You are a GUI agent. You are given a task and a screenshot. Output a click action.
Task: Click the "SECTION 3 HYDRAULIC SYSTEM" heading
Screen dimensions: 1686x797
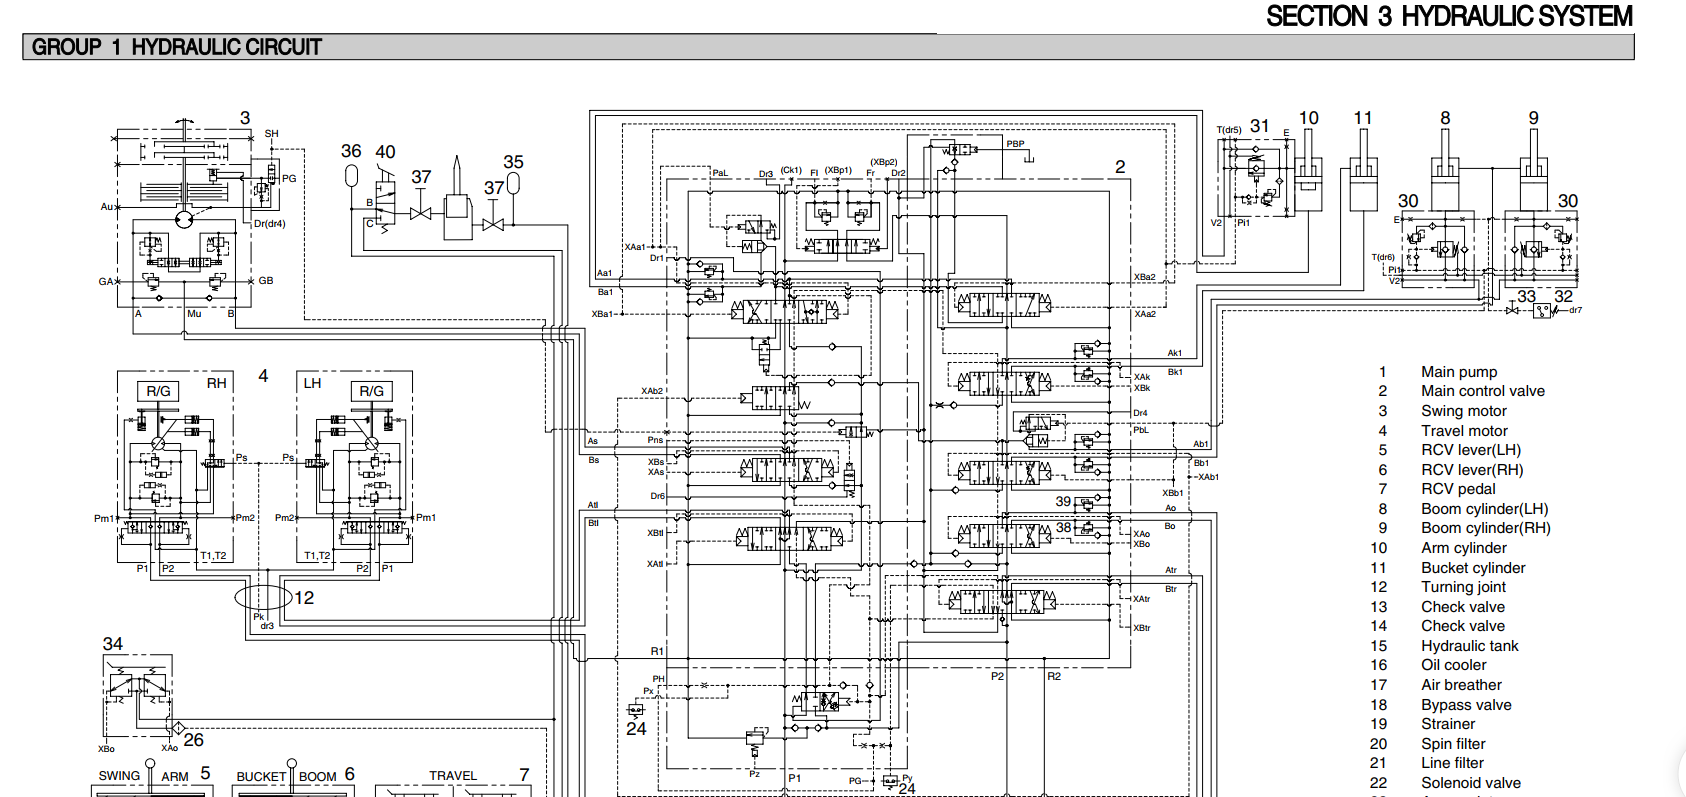coord(1449,16)
